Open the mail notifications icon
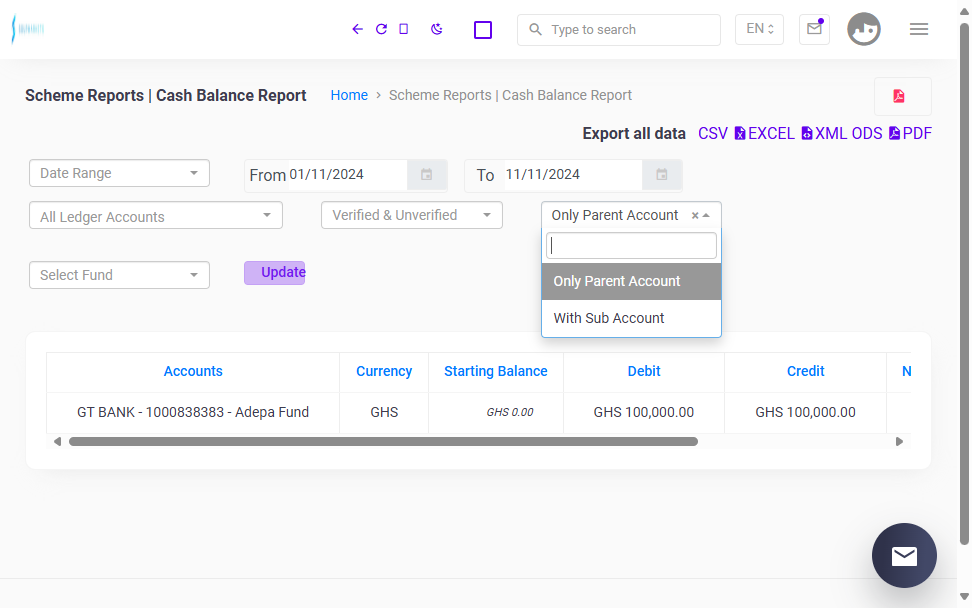 [x=815, y=29]
